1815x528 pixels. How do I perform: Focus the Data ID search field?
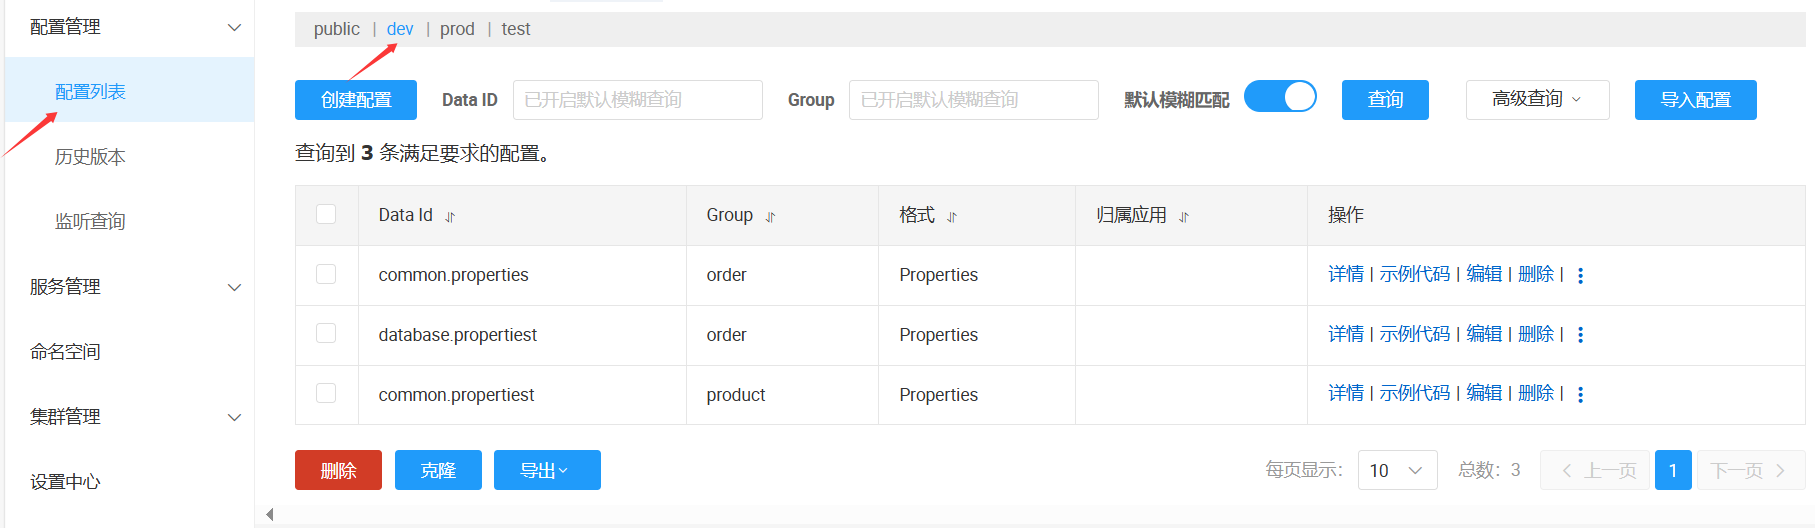[637, 100]
